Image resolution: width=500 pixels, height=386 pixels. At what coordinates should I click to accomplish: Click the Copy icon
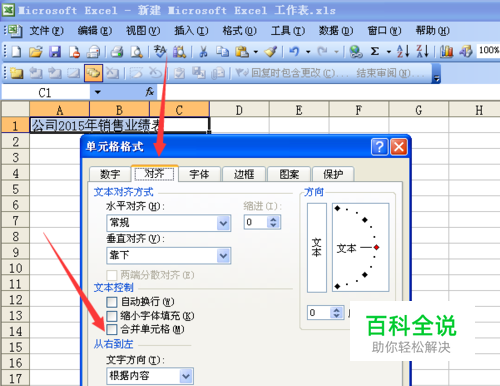click(222, 52)
